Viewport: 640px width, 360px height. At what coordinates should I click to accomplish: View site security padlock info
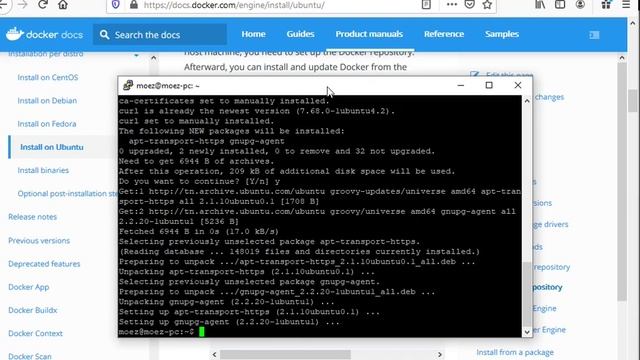133,5
